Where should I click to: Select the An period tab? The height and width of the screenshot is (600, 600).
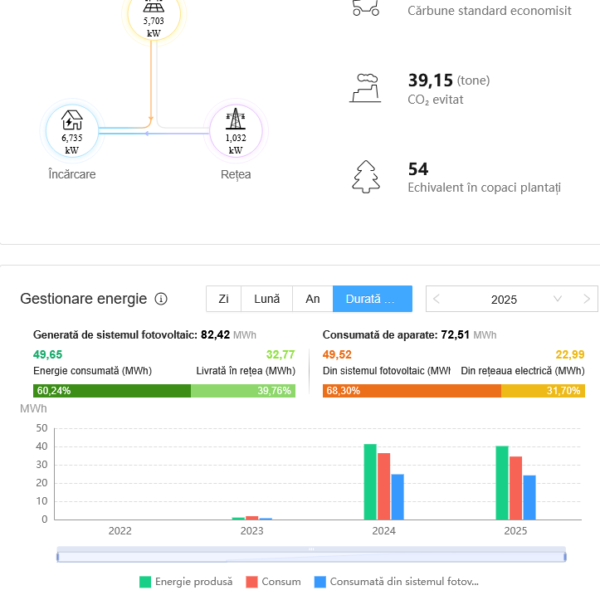(313, 299)
